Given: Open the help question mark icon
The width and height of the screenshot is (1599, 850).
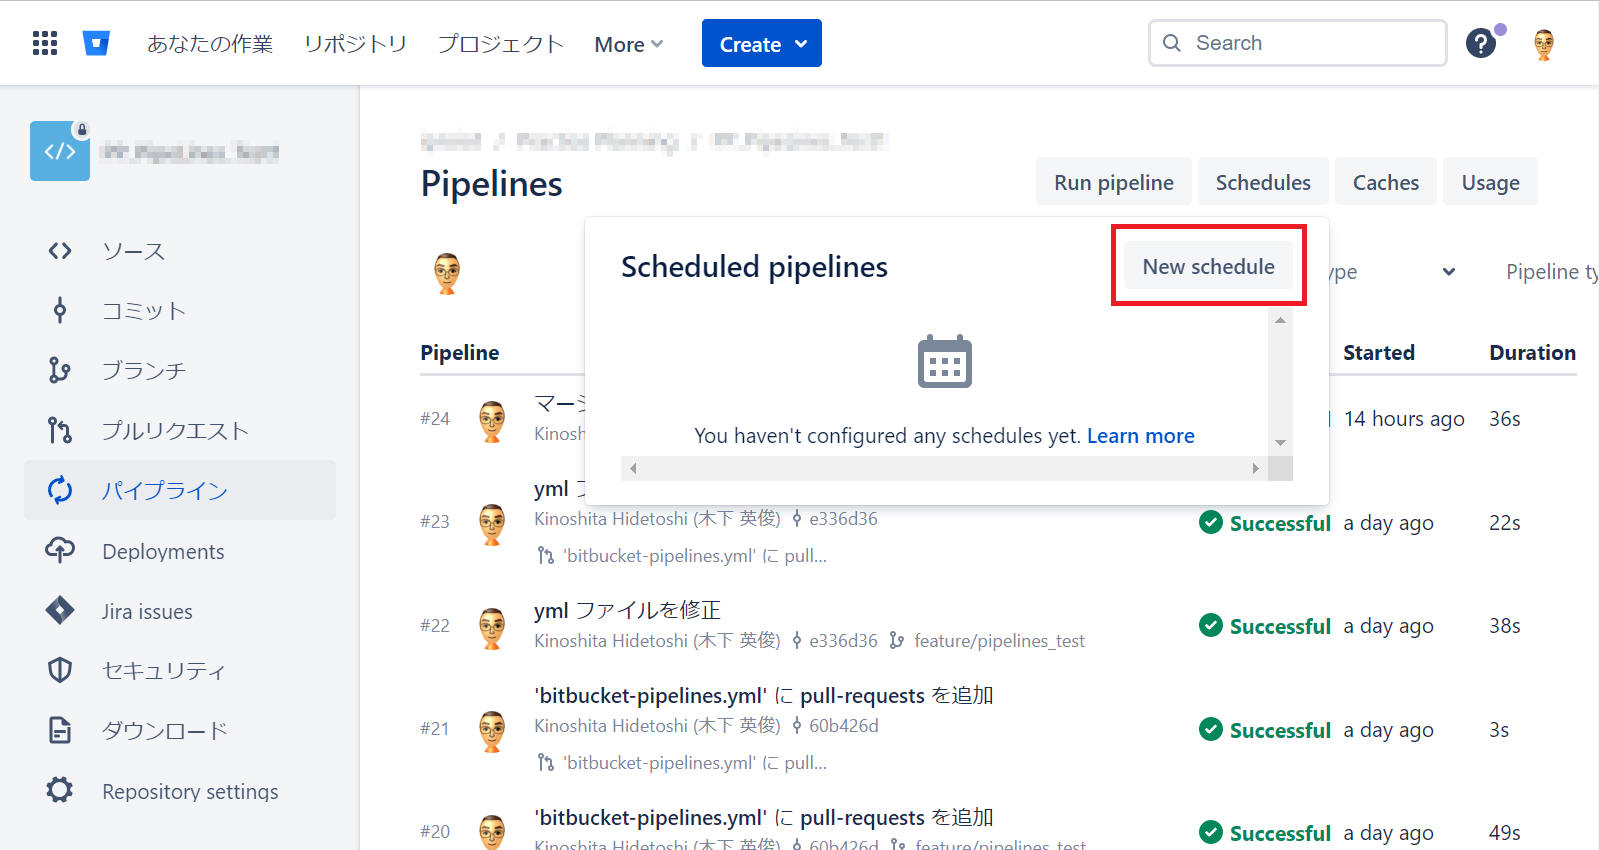Looking at the screenshot, I should [x=1480, y=43].
